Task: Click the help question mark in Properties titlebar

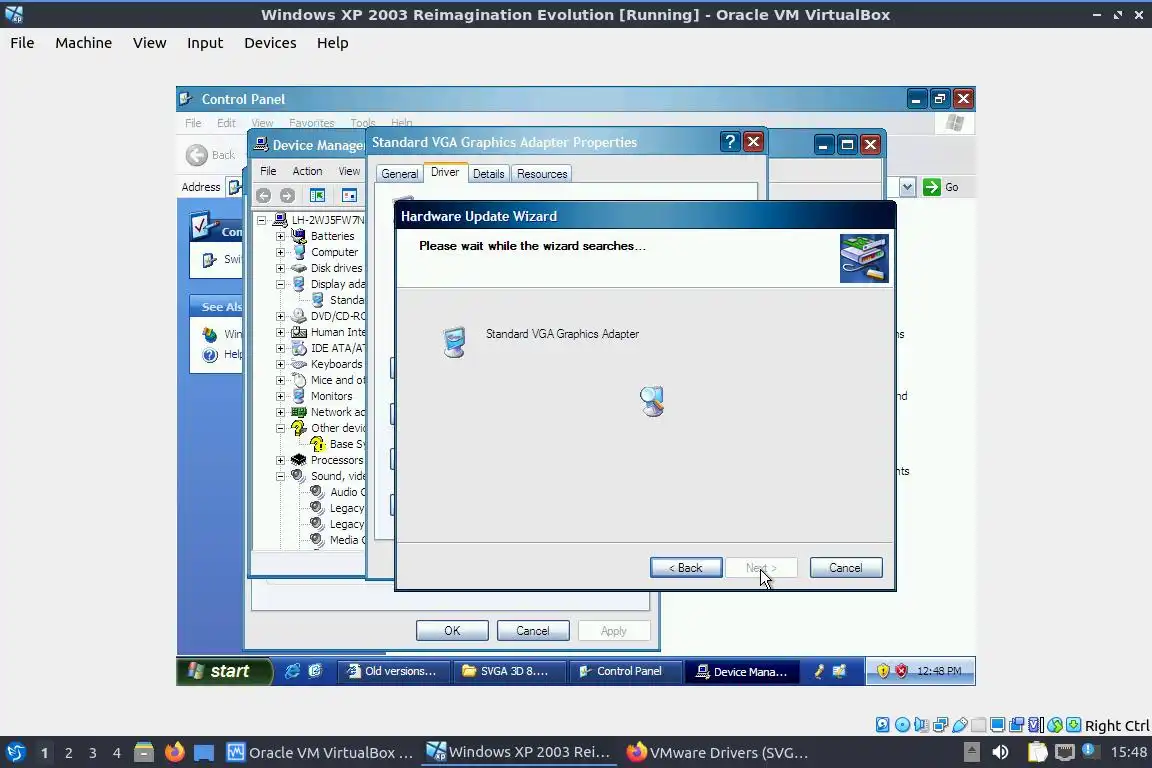Action: click(730, 142)
